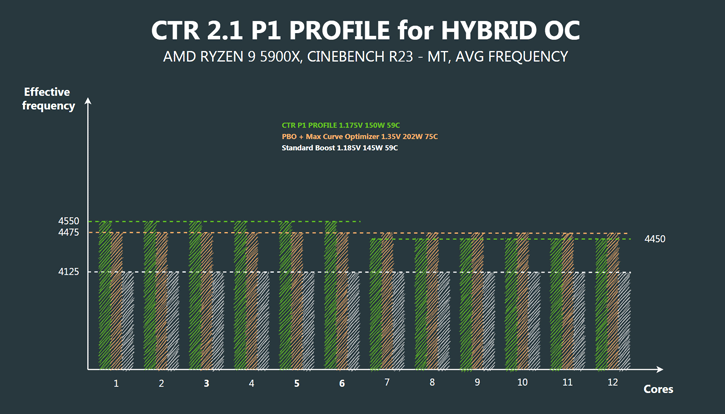
Task: Click the y-axis value 4475
Action: point(68,232)
